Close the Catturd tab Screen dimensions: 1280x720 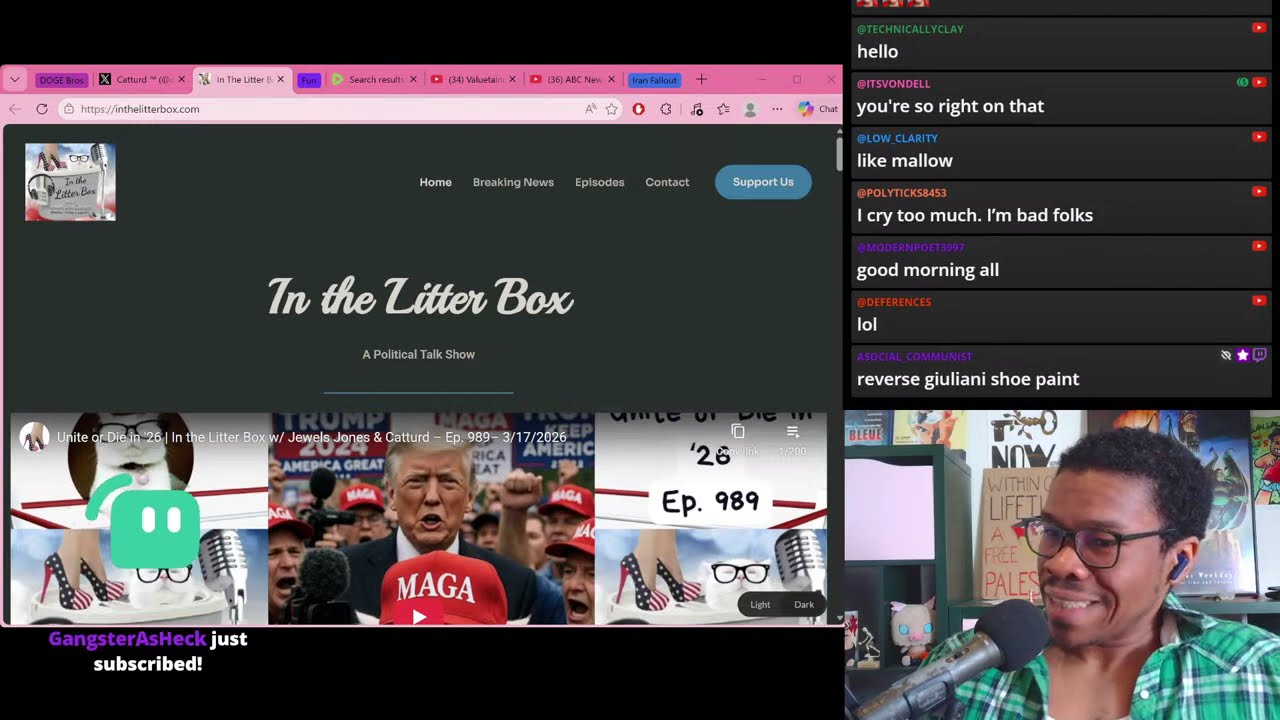pos(181,80)
